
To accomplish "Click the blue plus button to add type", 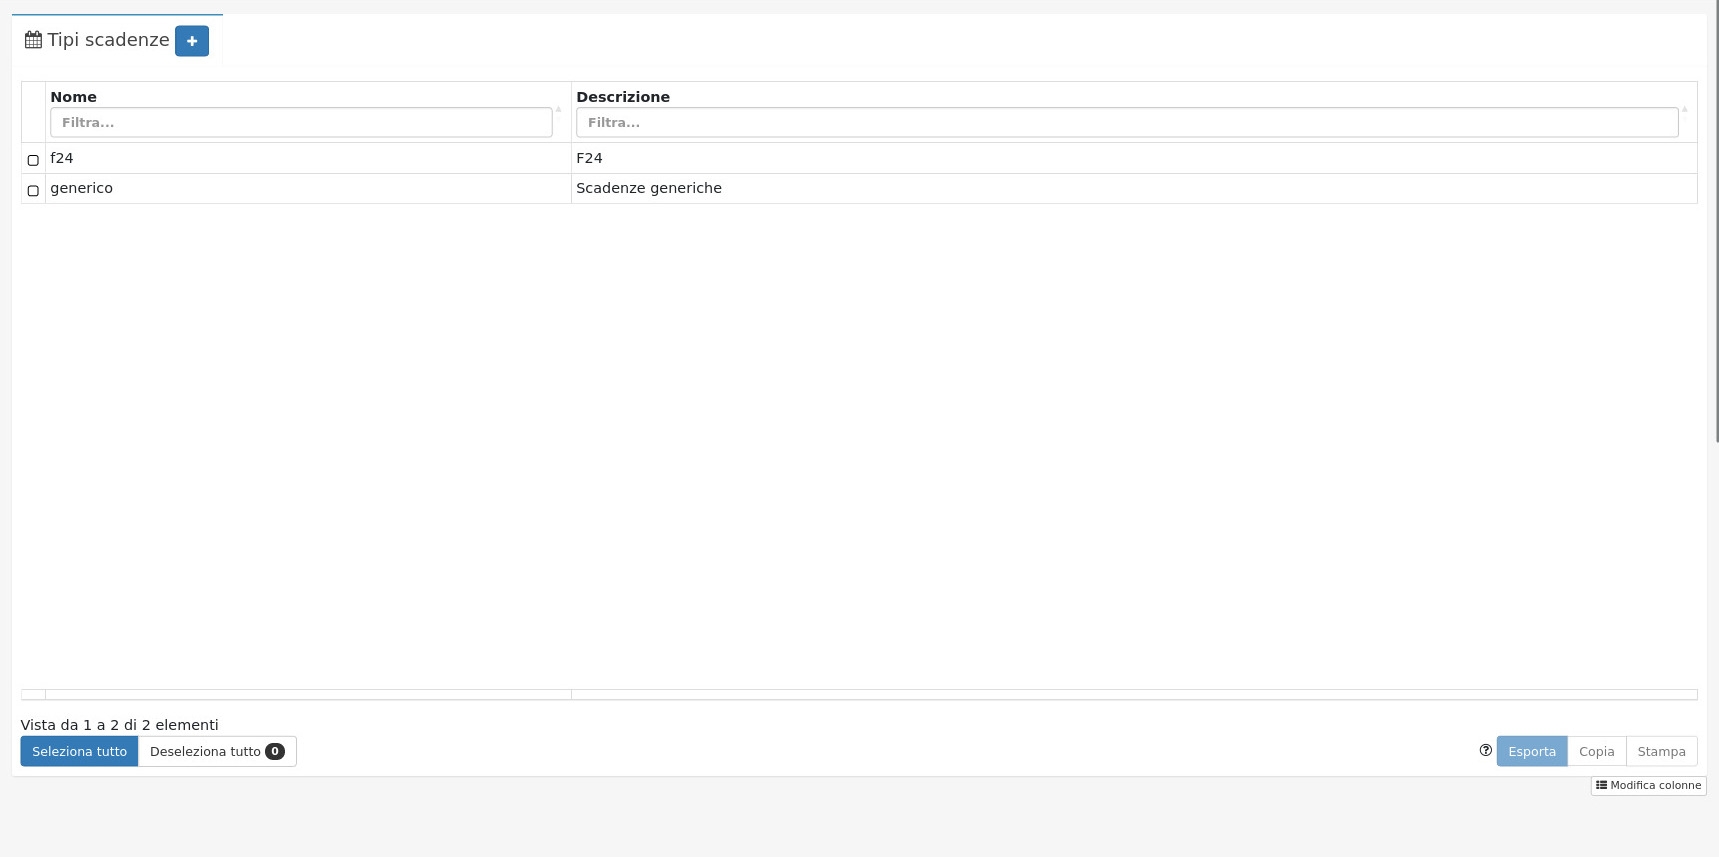I will 191,41.
